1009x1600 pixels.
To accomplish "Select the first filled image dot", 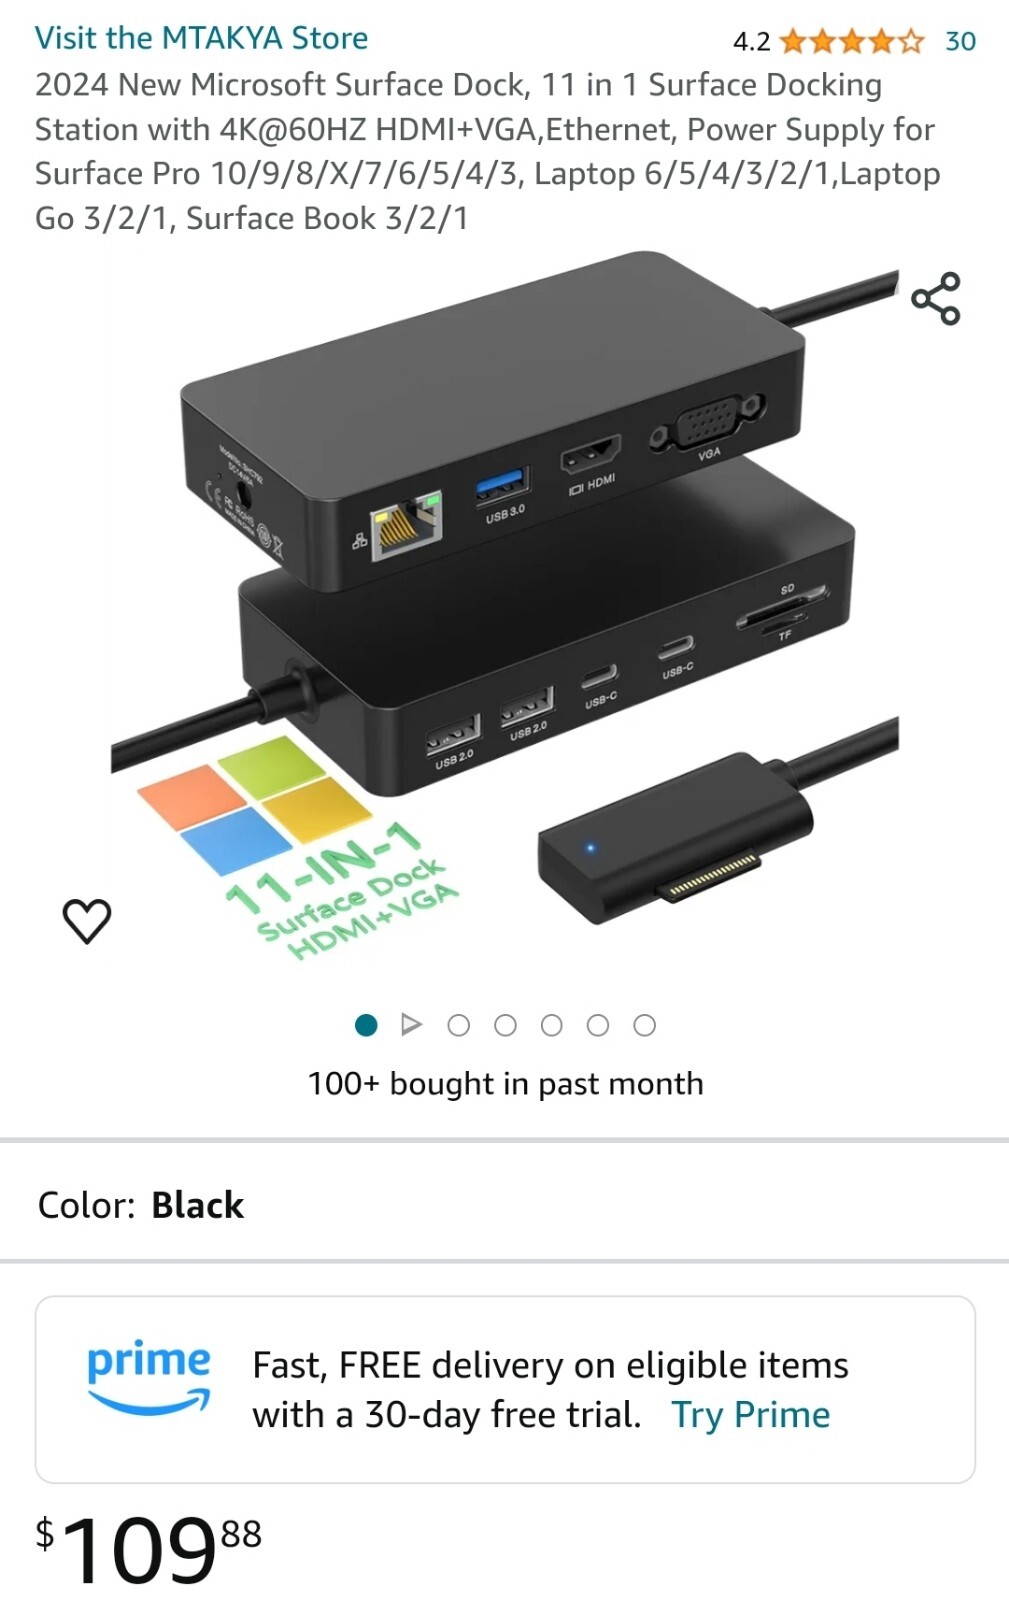I will [x=366, y=1025].
